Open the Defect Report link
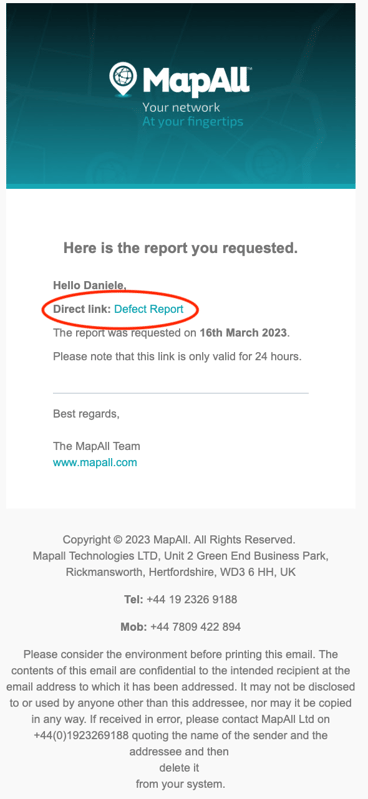This screenshot has width=368, height=799. (148, 309)
